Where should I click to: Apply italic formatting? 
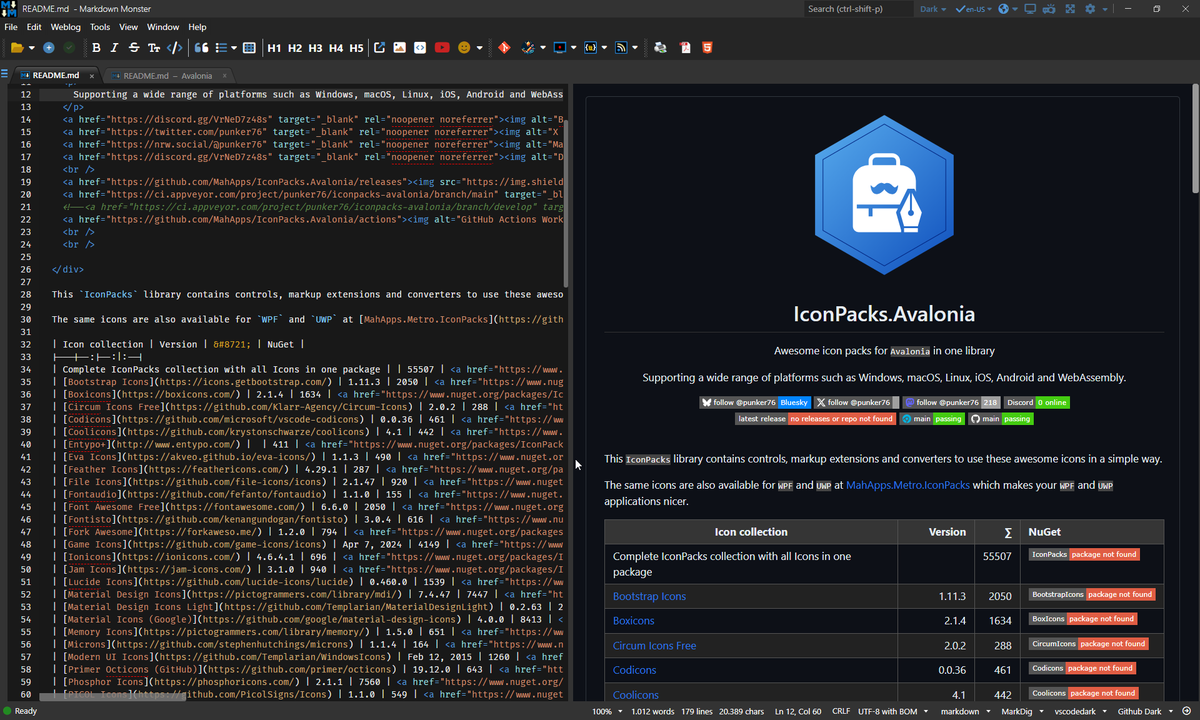(x=115, y=47)
